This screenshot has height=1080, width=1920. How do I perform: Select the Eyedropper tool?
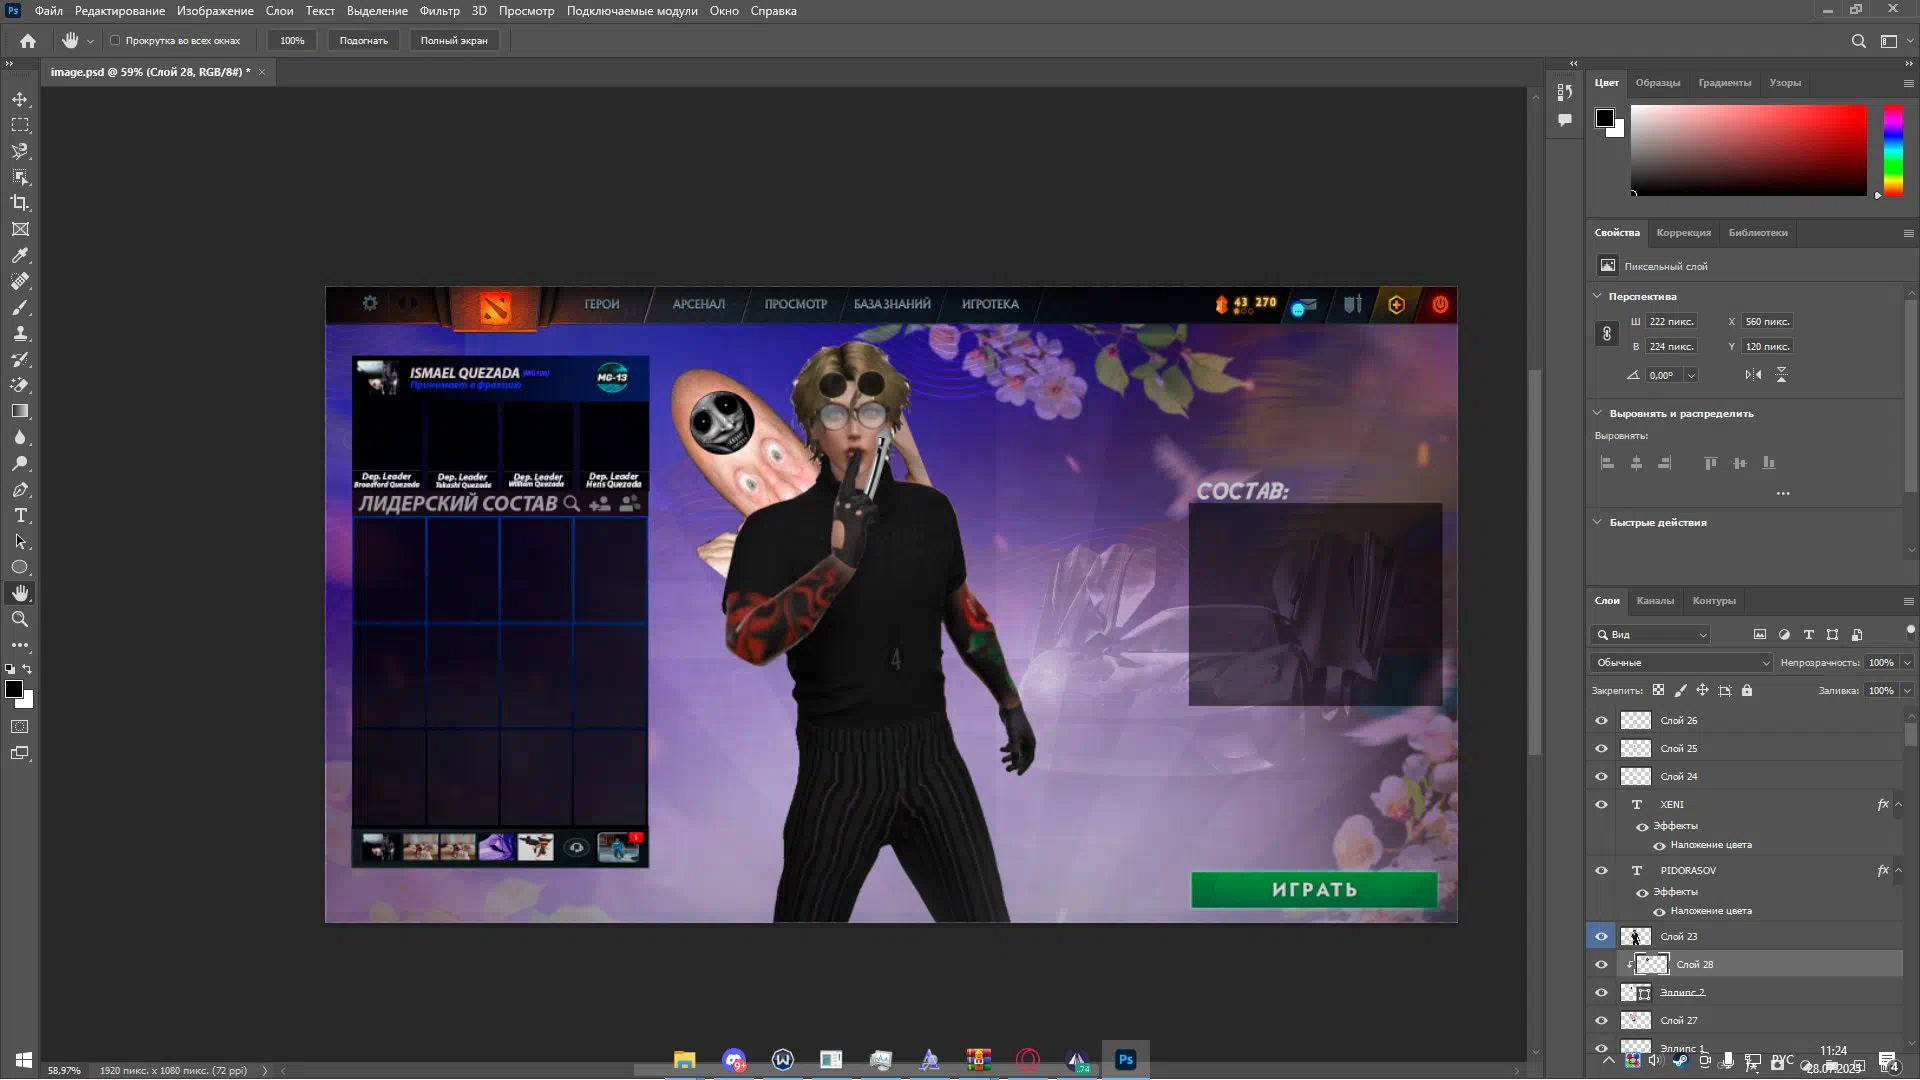tap(20, 256)
